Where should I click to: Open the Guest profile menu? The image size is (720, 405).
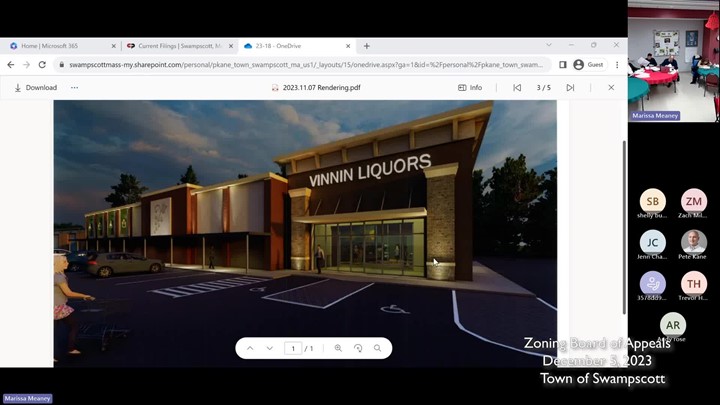coord(589,65)
